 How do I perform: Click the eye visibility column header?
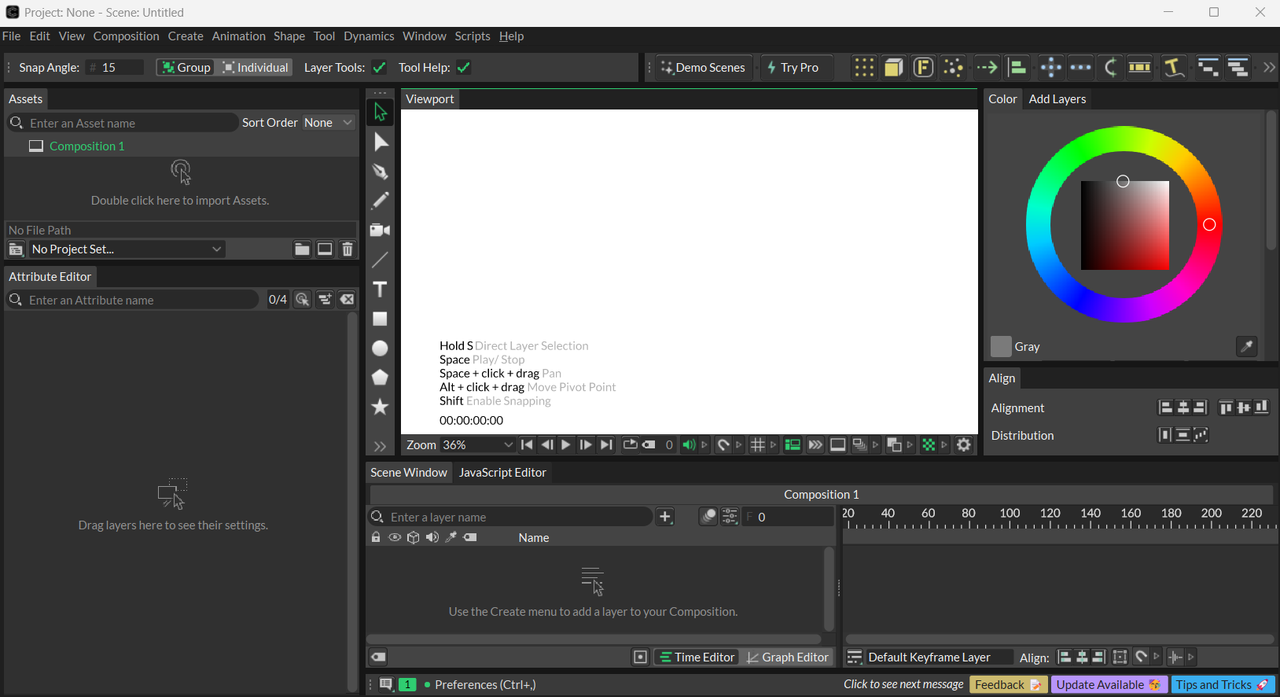(x=395, y=538)
